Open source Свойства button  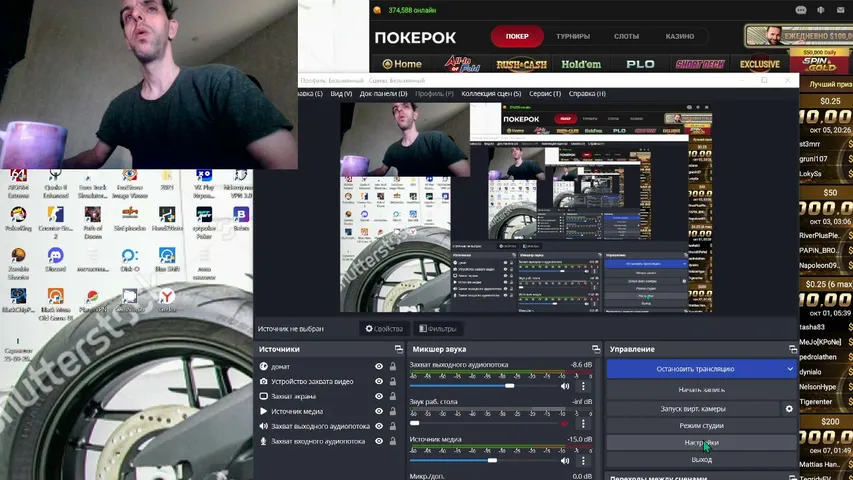[x=384, y=329]
